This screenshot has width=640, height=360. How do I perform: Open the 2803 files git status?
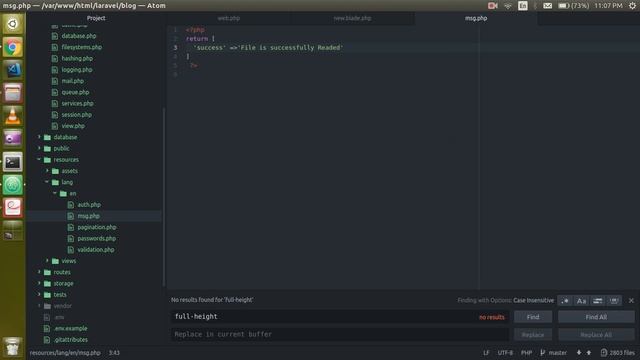(618, 353)
